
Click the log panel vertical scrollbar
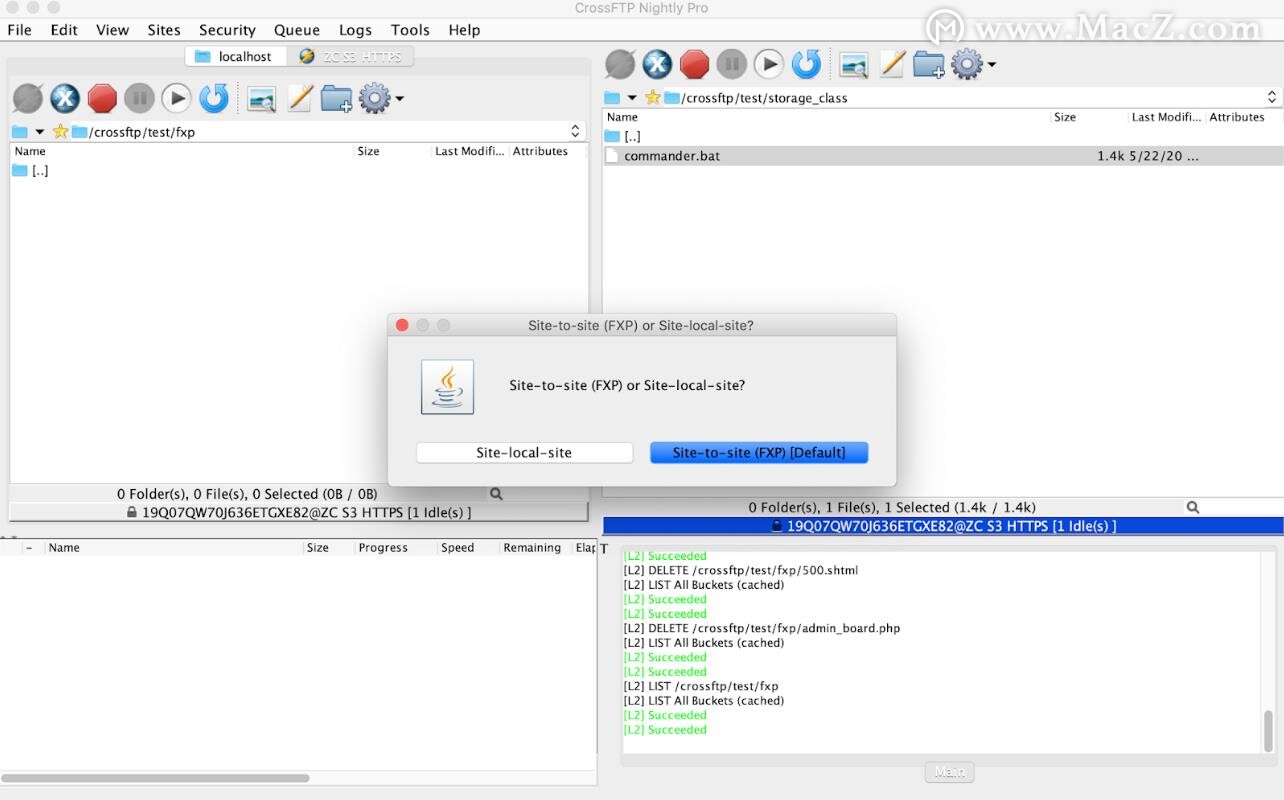pyautogui.click(x=1268, y=731)
